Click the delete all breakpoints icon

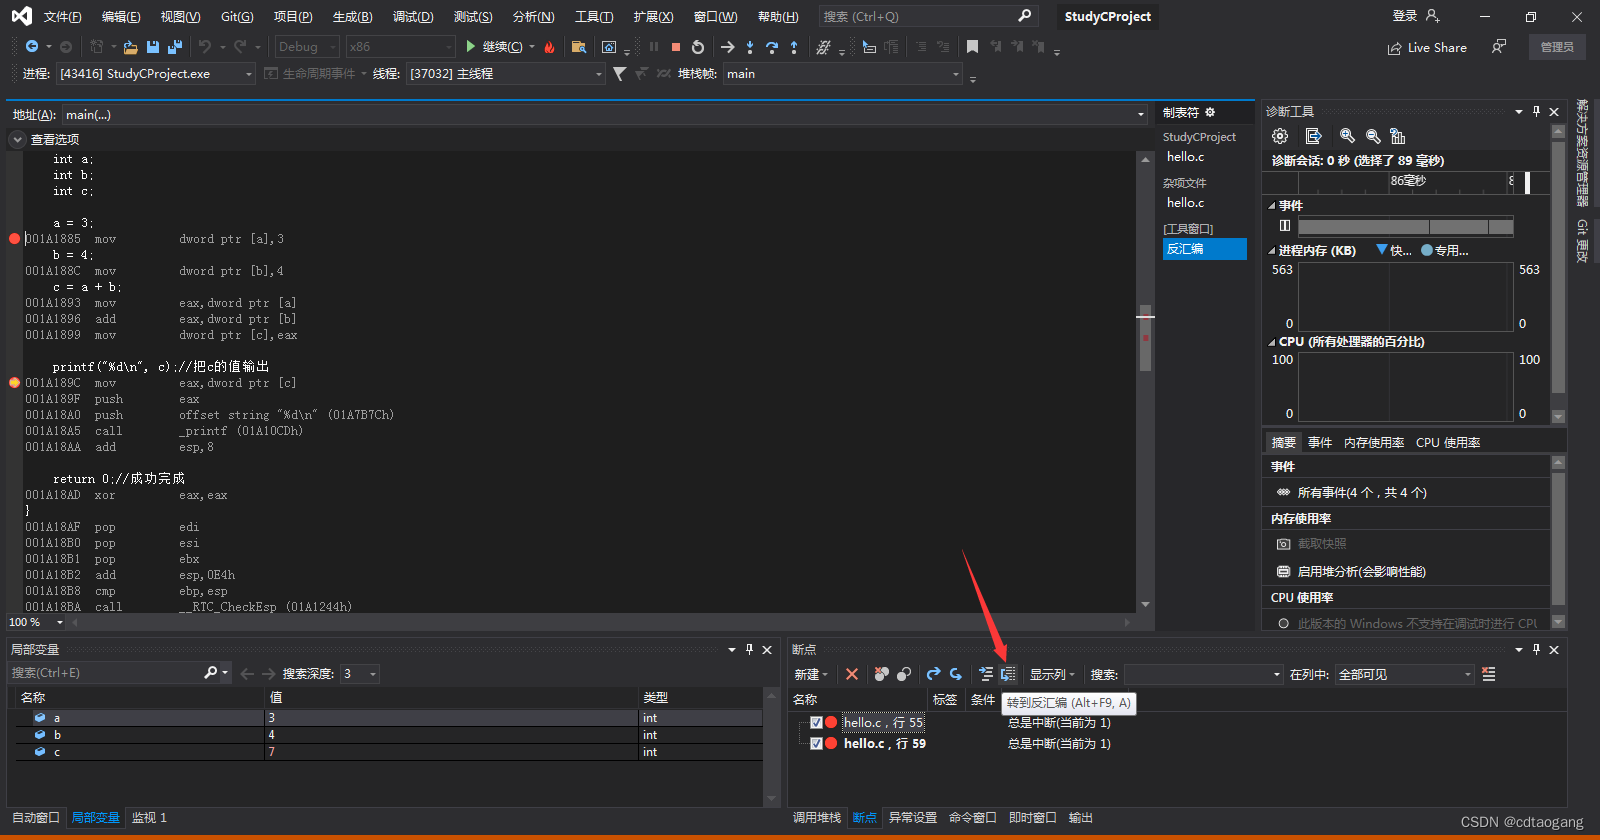click(881, 674)
